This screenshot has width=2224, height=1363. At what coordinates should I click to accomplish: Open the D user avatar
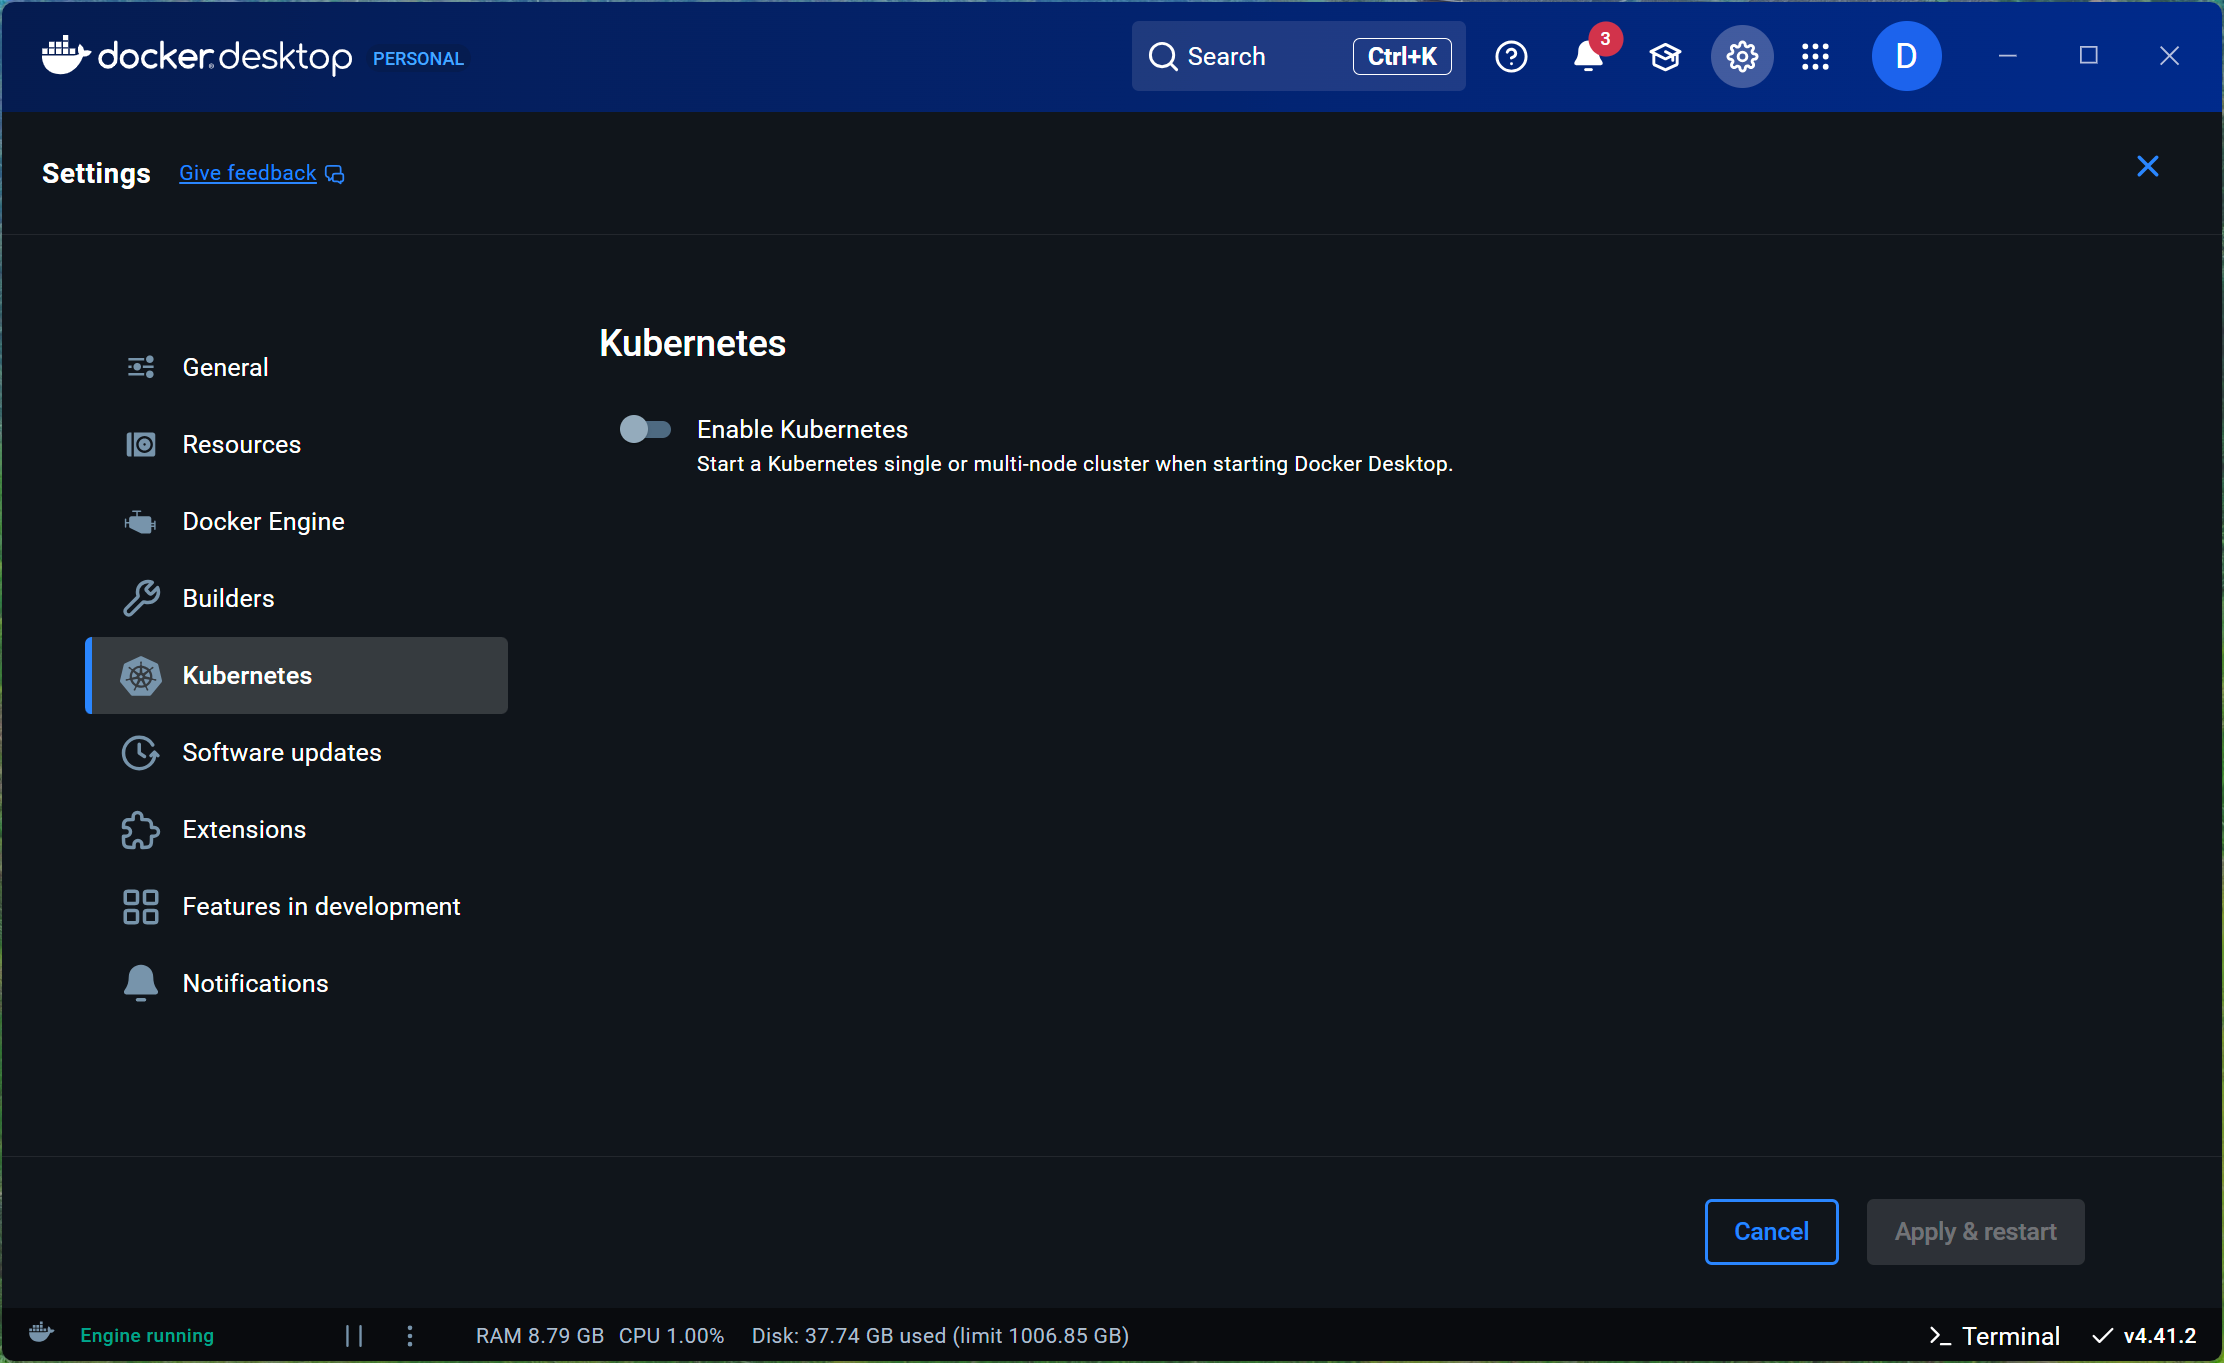[x=1906, y=56]
